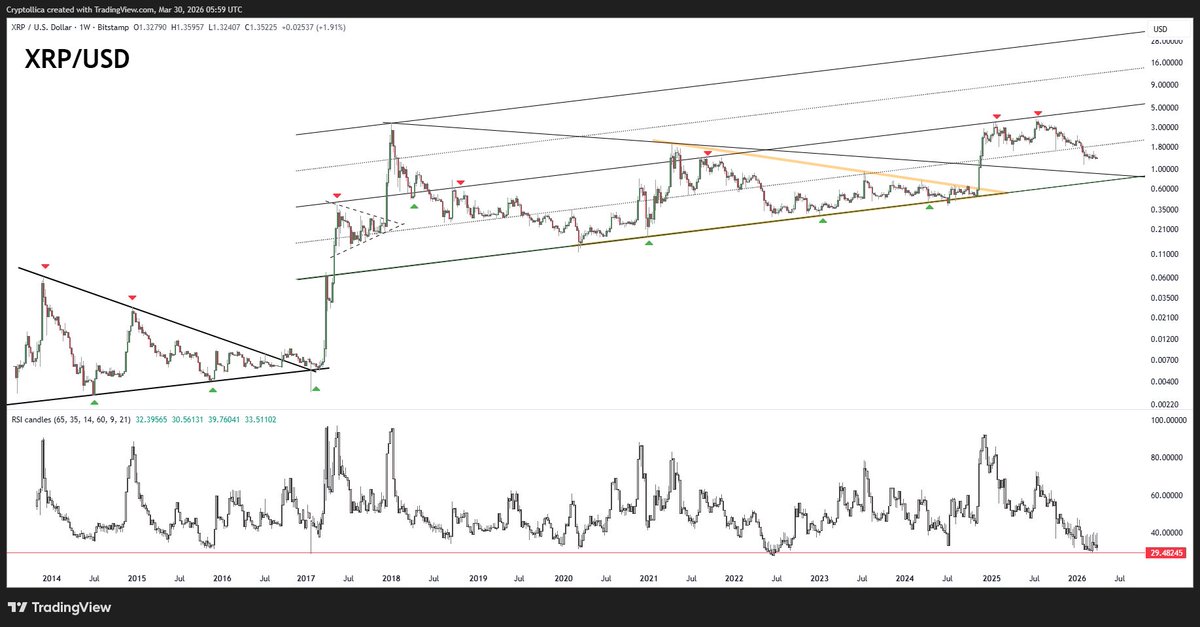
Task: Click the TradingView logo at bottom left
Action: 60,606
